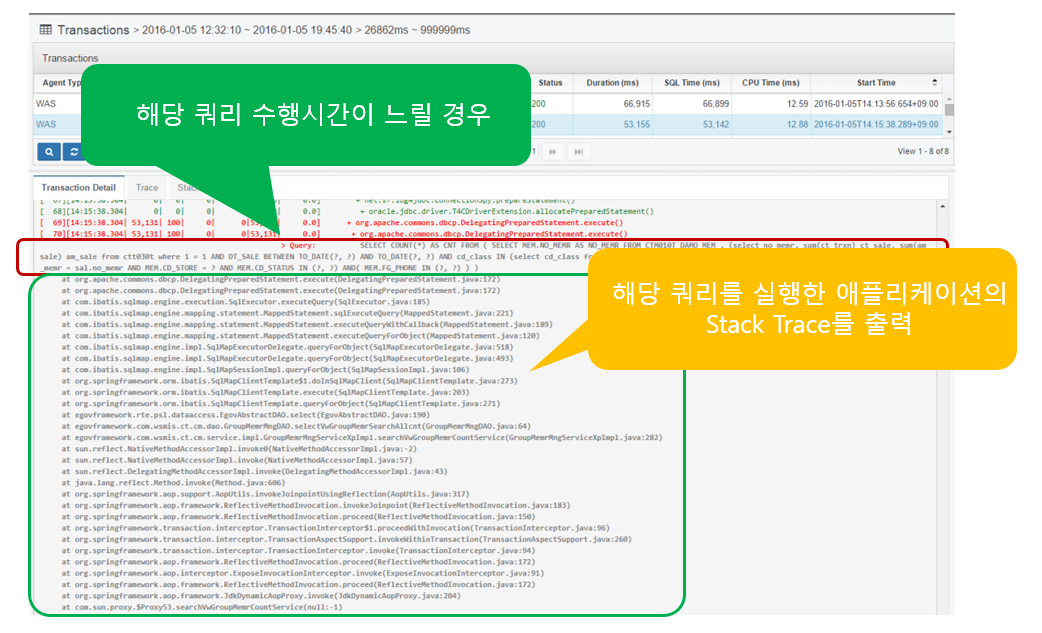This screenshot has width=1042, height=633.
Task: Click the Status column header
Action: [550, 82]
